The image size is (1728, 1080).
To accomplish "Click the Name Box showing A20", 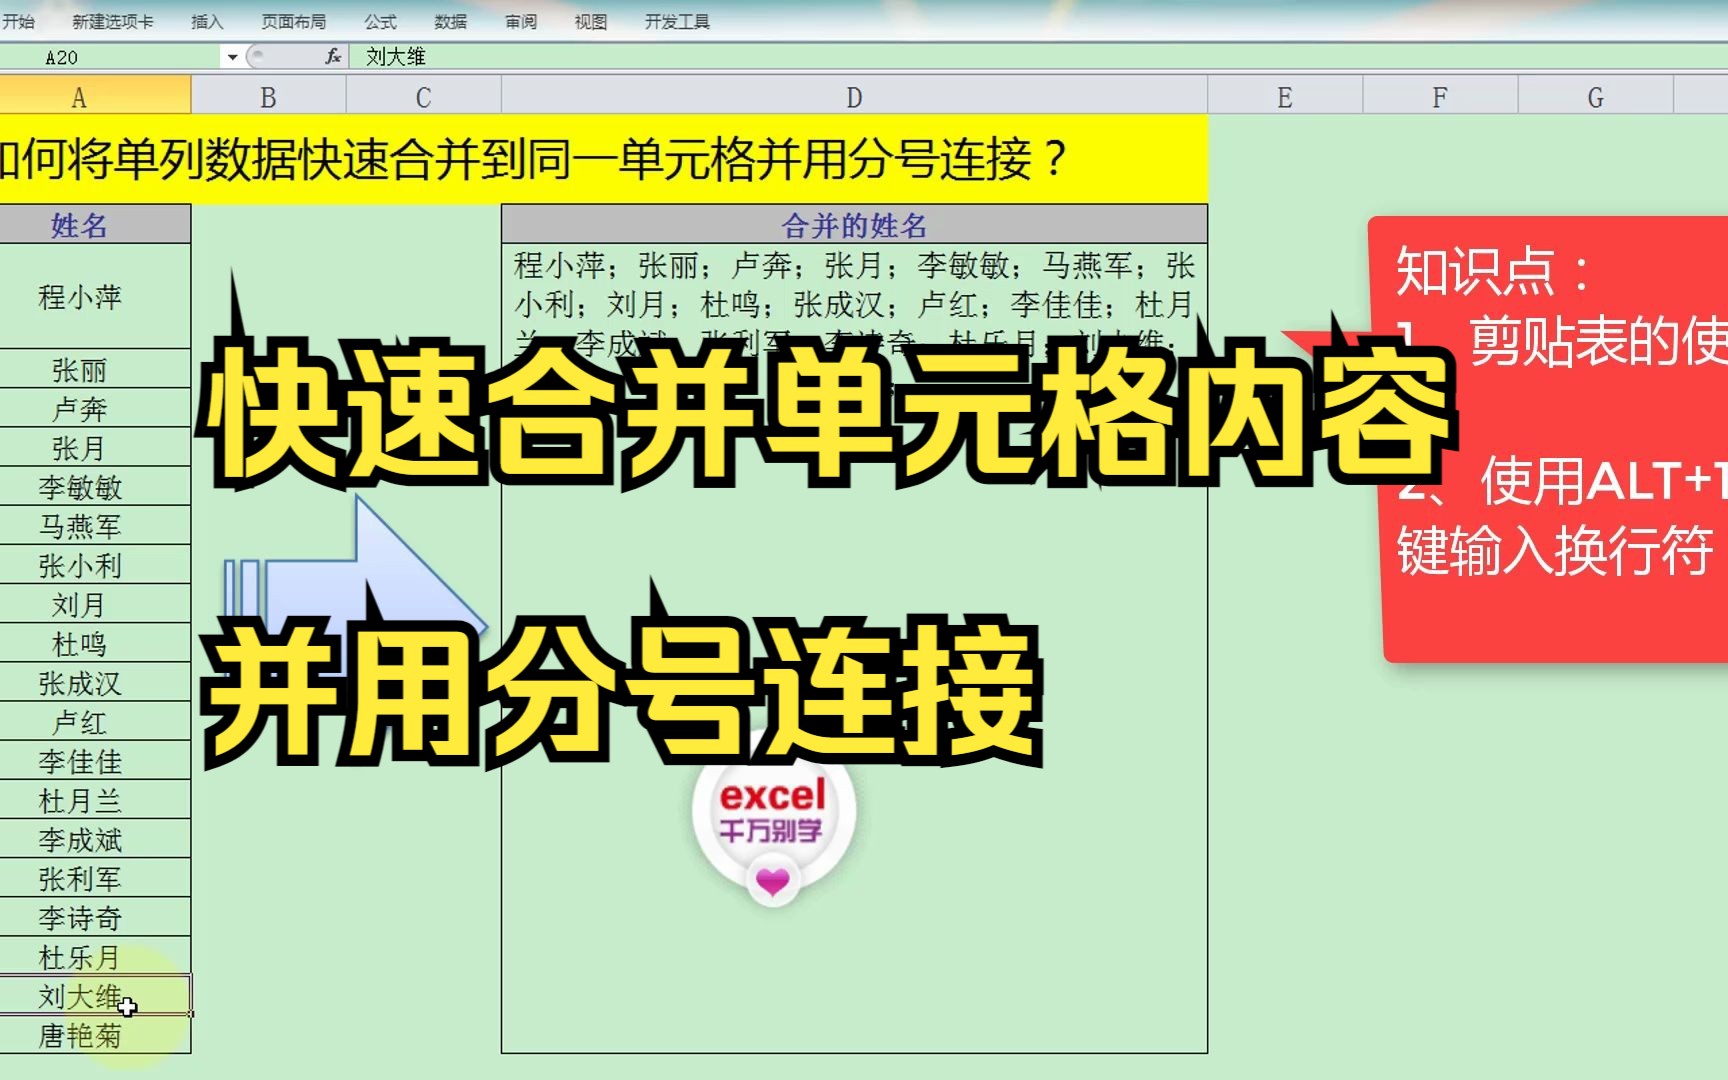I will [x=110, y=57].
